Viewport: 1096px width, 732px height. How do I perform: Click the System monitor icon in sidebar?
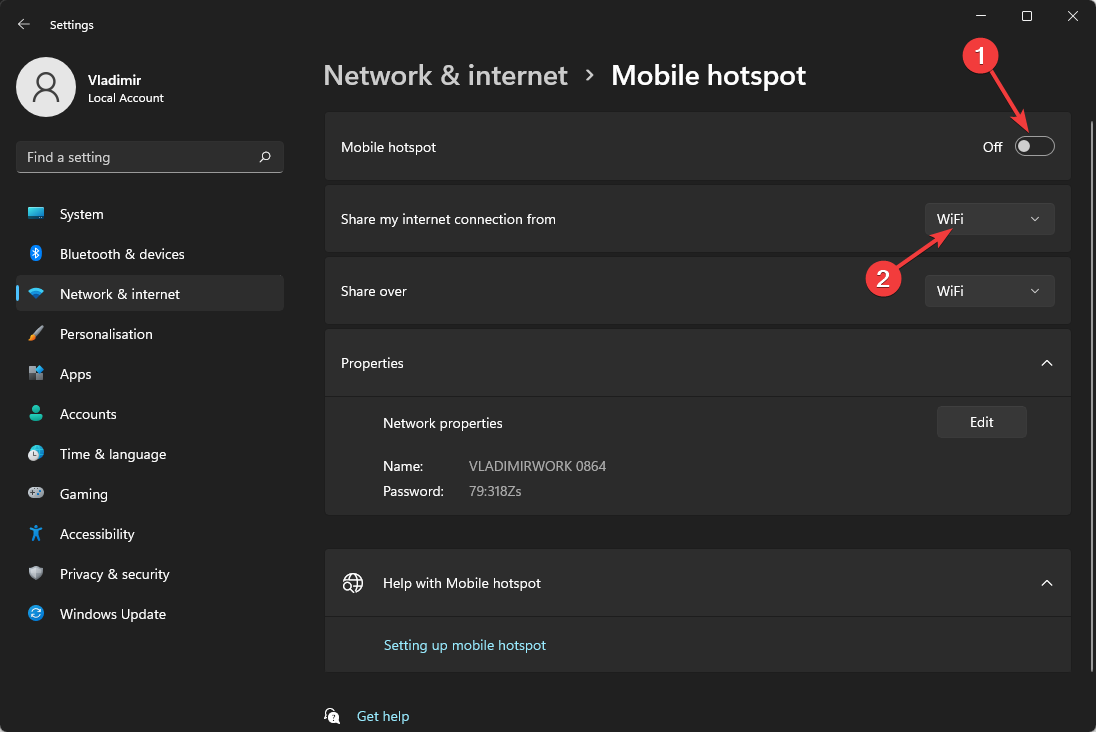(x=36, y=214)
